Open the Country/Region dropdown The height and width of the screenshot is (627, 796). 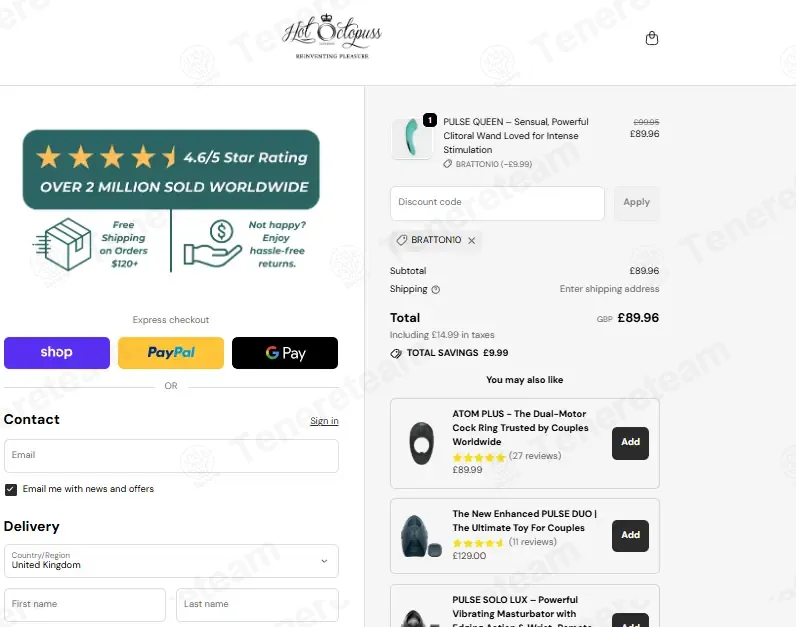click(171, 561)
